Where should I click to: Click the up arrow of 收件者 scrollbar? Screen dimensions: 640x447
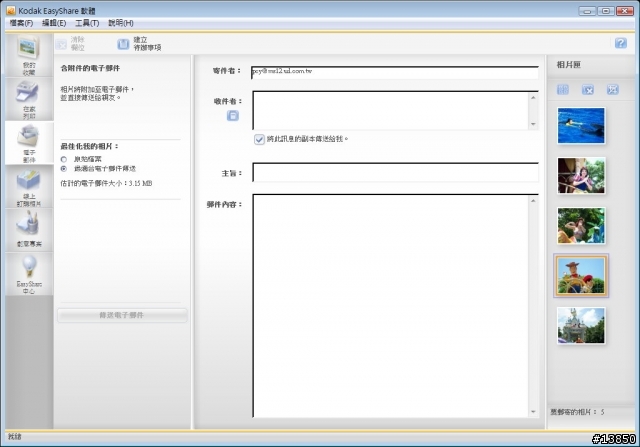(x=533, y=98)
